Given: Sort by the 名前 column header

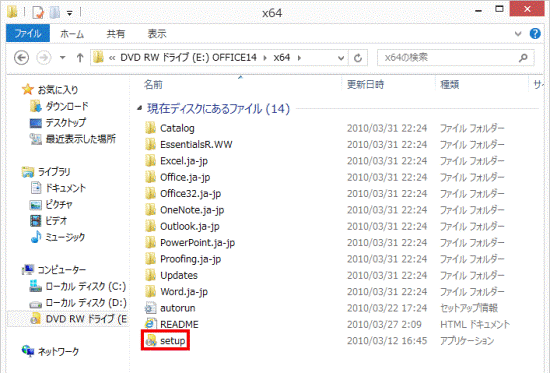Looking at the screenshot, I should [153, 85].
